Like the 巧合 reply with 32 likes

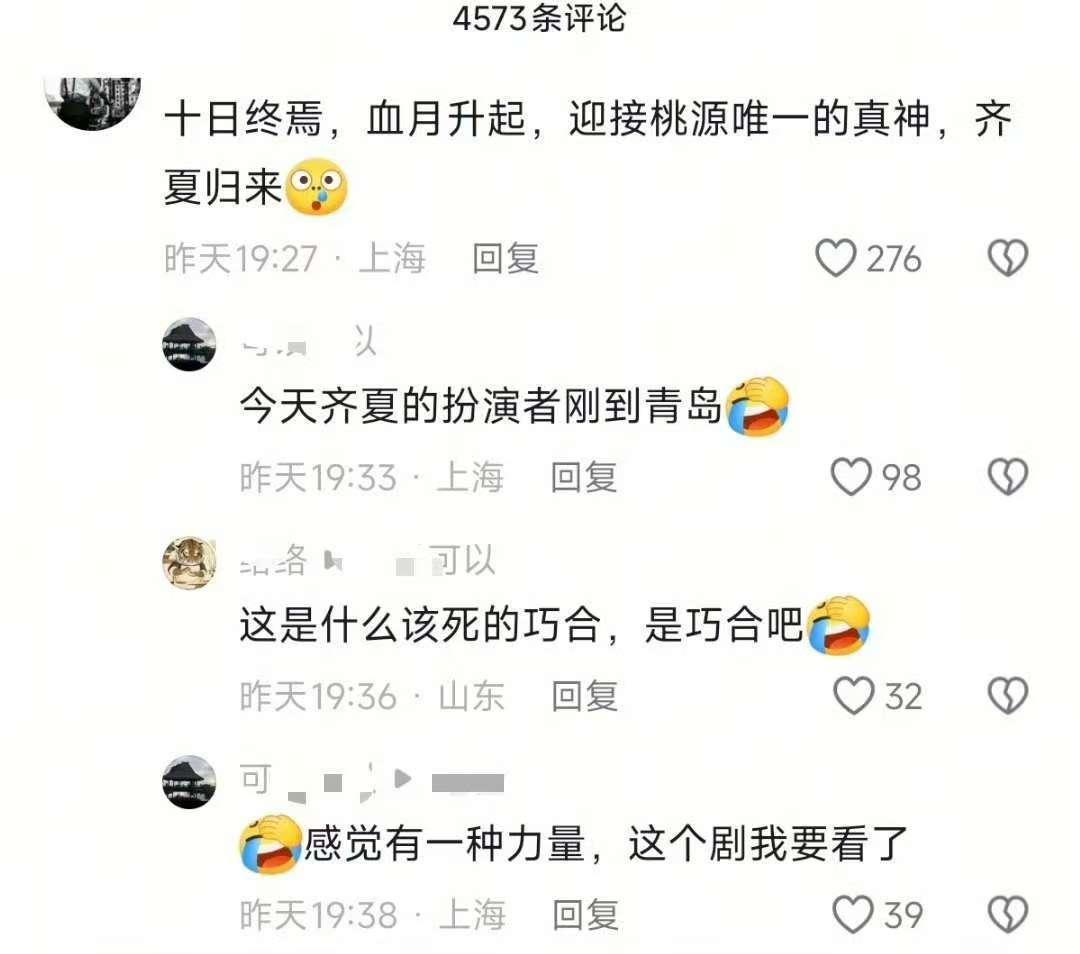(x=853, y=696)
